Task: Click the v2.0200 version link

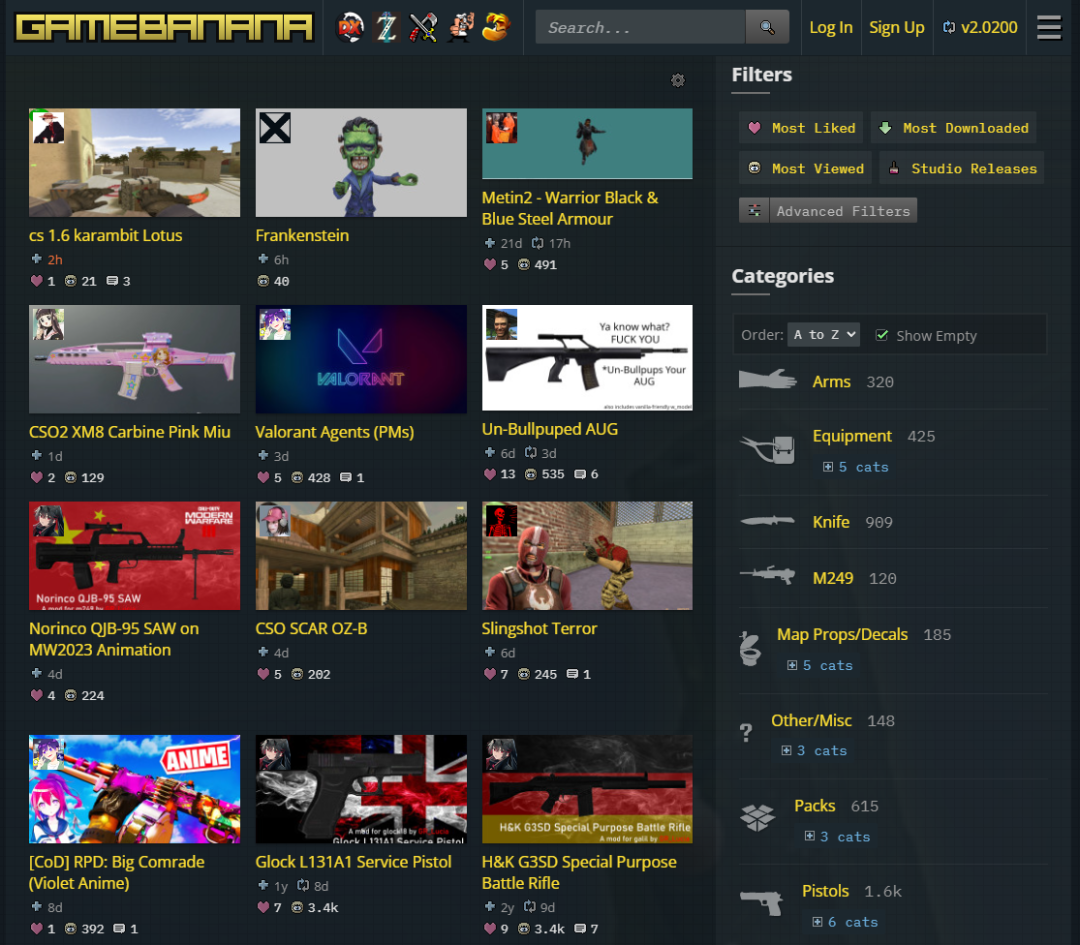Action: click(x=980, y=28)
